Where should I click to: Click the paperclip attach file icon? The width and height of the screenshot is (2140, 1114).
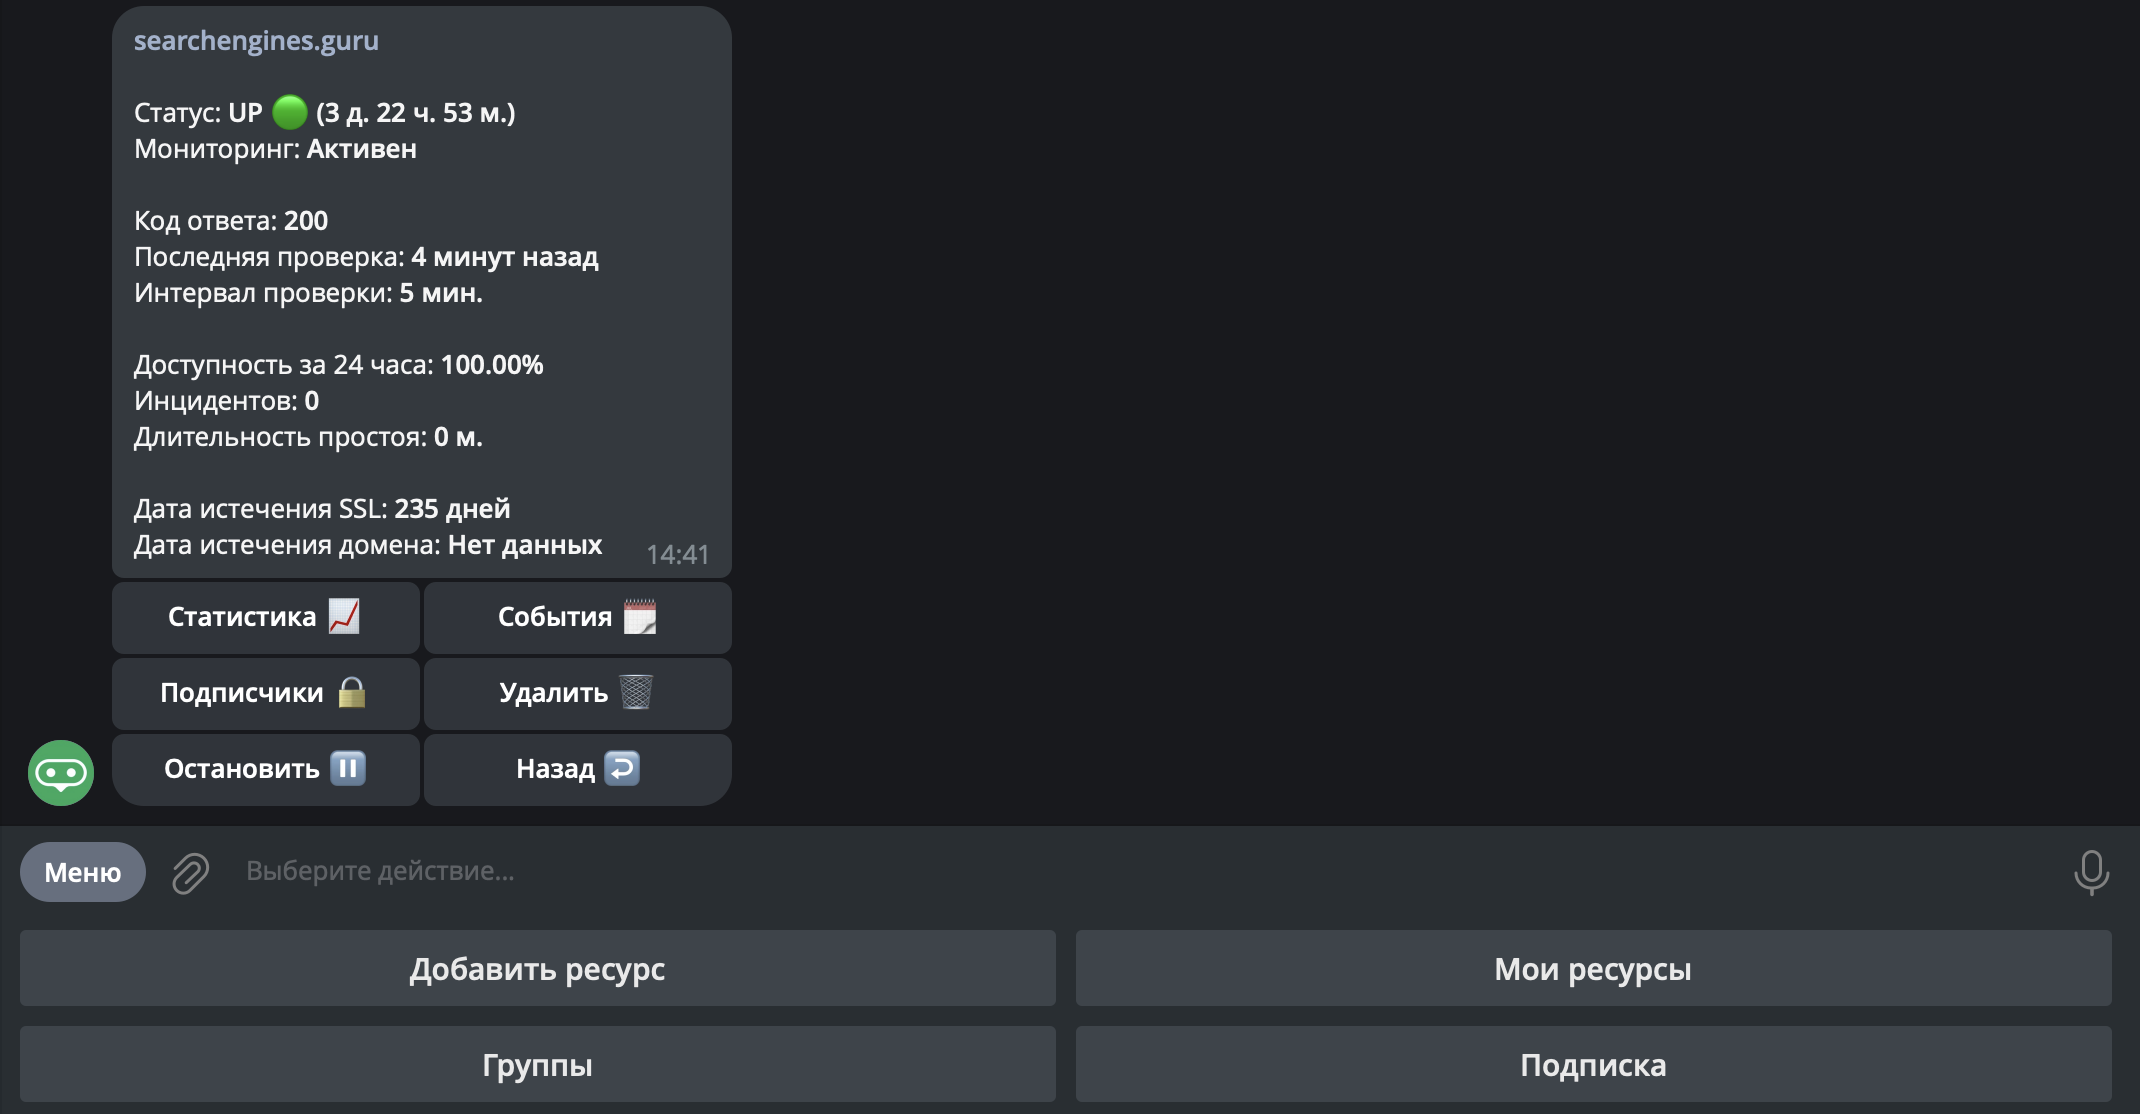pyautogui.click(x=190, y=872)
